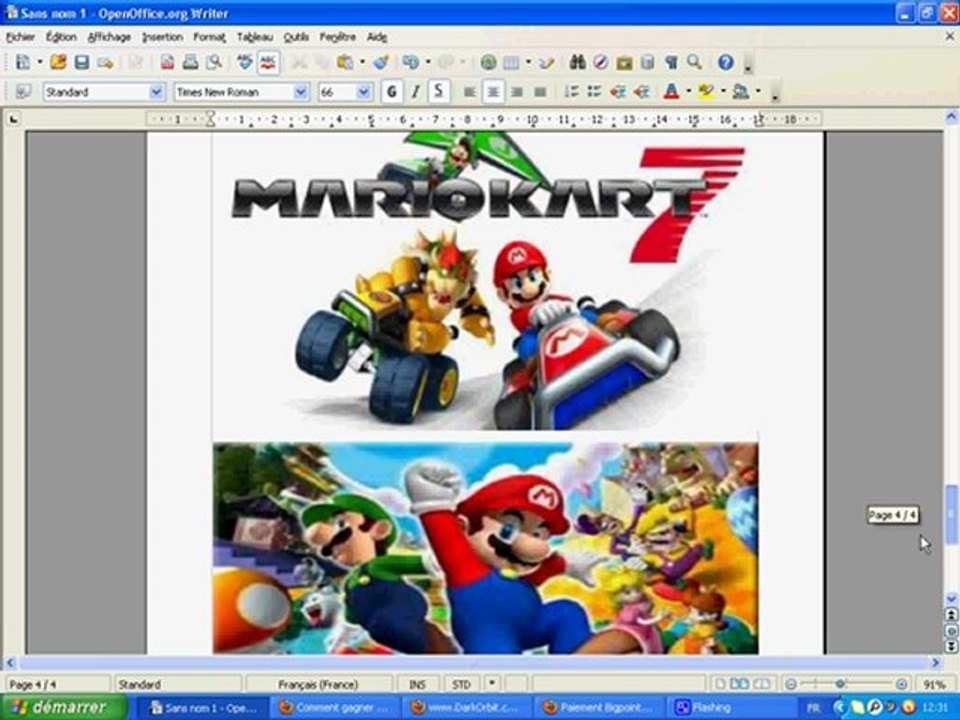Justify the paragraph text
This screenshot has width=960, height=720.
click(540, 92)
